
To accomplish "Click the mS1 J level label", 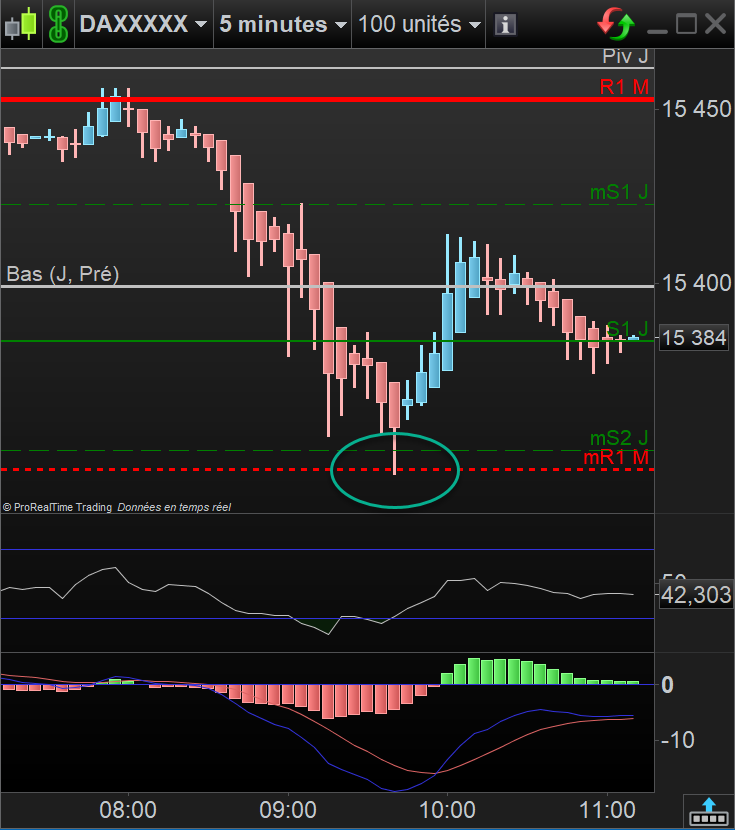I will click(619, 192).
